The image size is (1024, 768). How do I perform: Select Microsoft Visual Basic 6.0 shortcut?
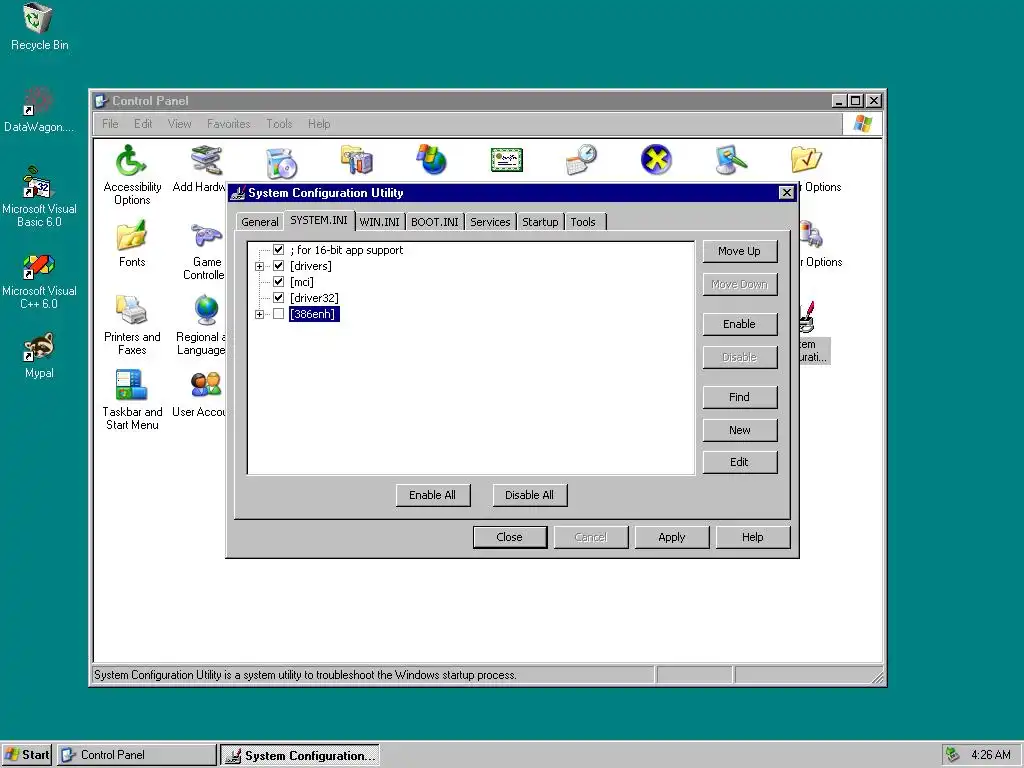pos(39,197)
